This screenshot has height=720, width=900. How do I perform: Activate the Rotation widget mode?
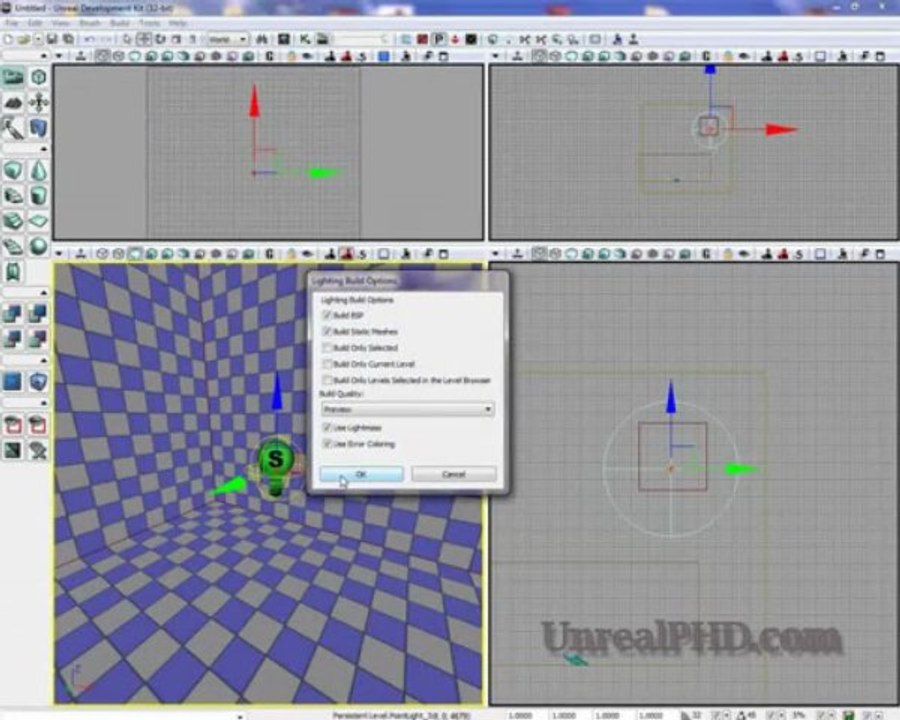coord(161,39)
